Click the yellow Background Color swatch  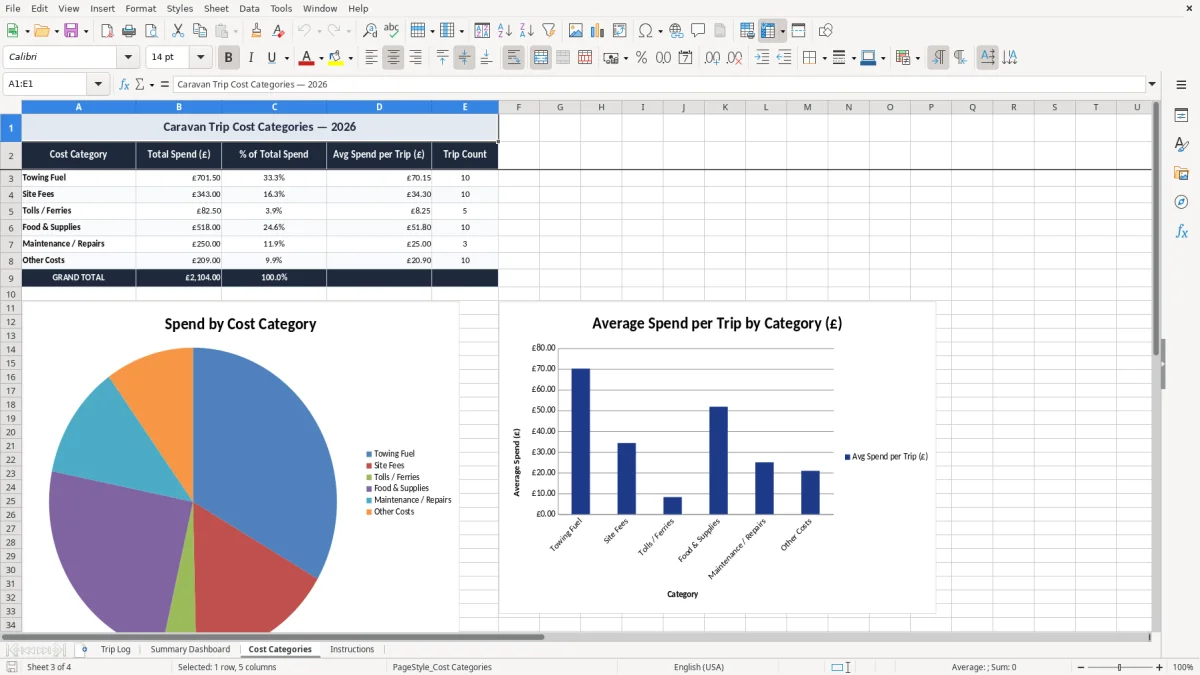pos(336,58)
